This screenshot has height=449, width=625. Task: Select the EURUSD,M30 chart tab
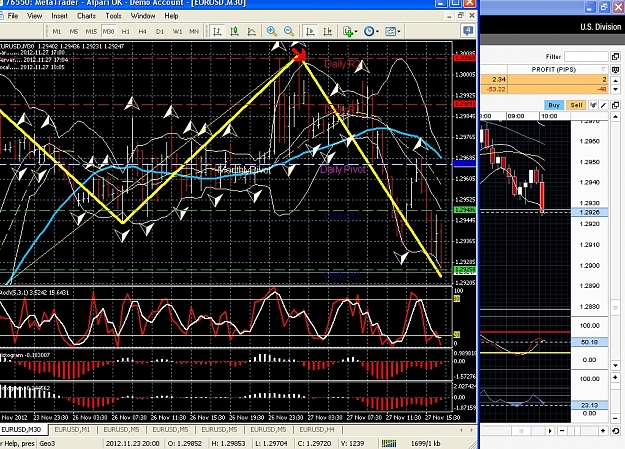pos(23,429)
